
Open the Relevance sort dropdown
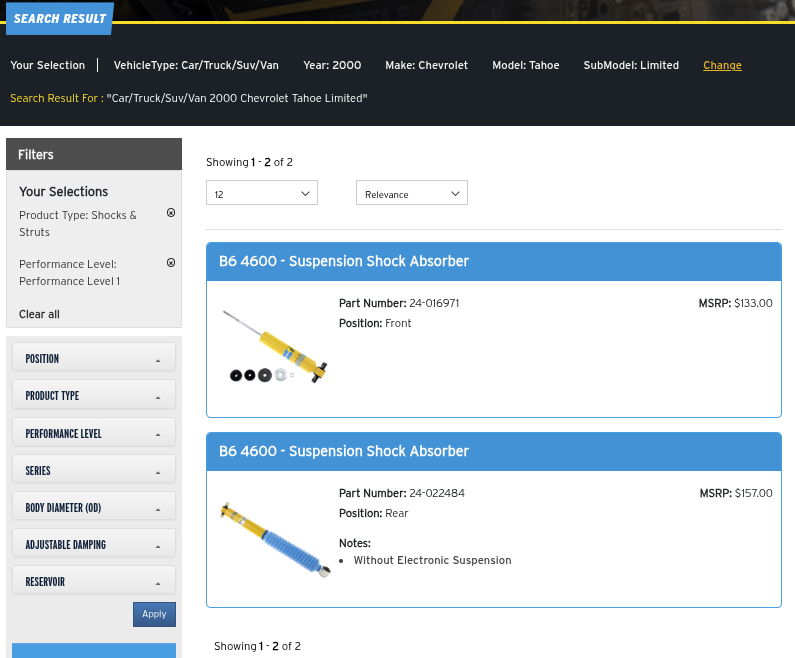tap(412, 193)
